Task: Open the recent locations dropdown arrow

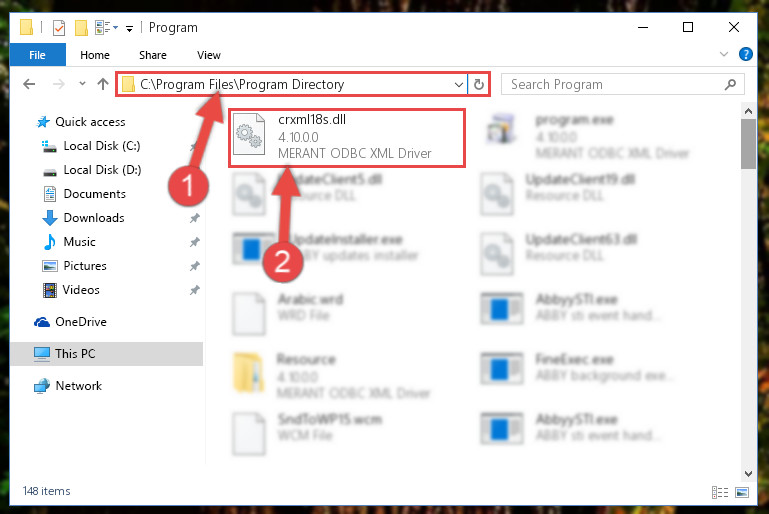Action: click(82, 84)
